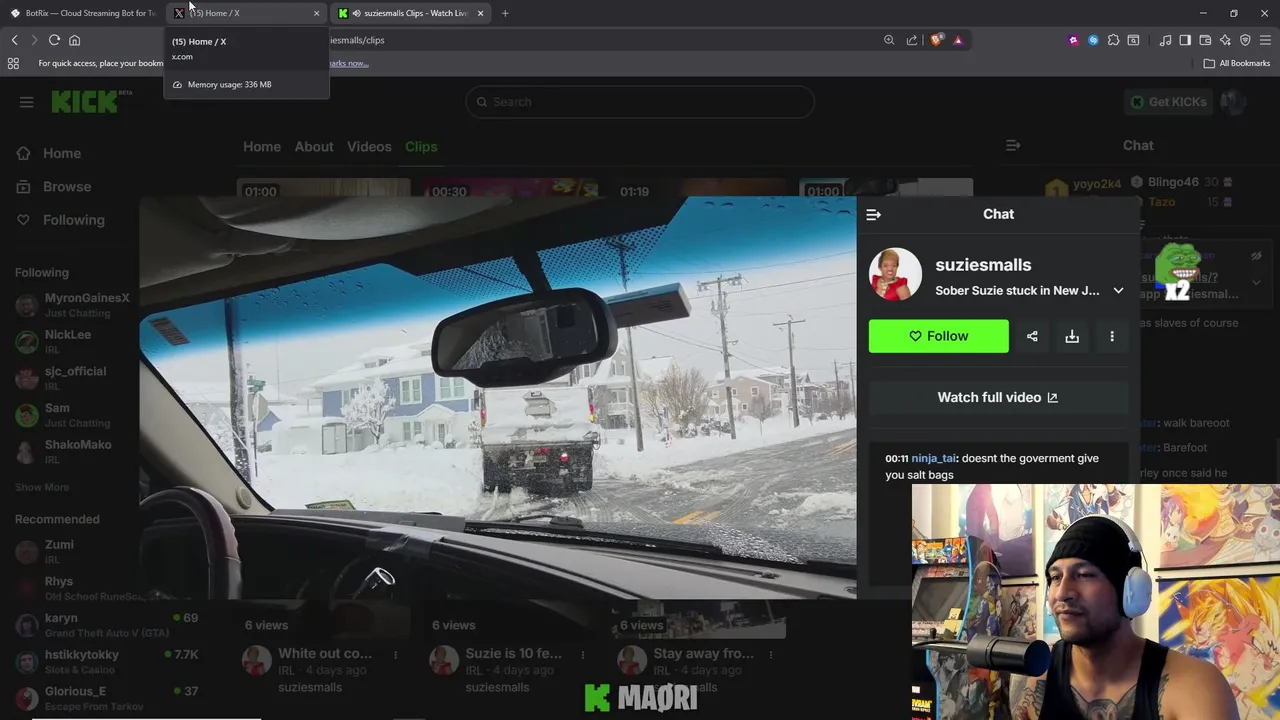Click the share icon in address bar
This screenshot has width=1280, height=720.
click(x=912, y=40)
